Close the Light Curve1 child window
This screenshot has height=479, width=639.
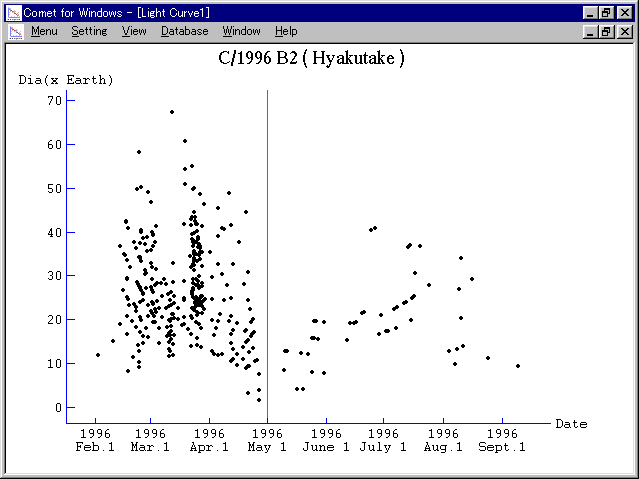click(625, 31)
